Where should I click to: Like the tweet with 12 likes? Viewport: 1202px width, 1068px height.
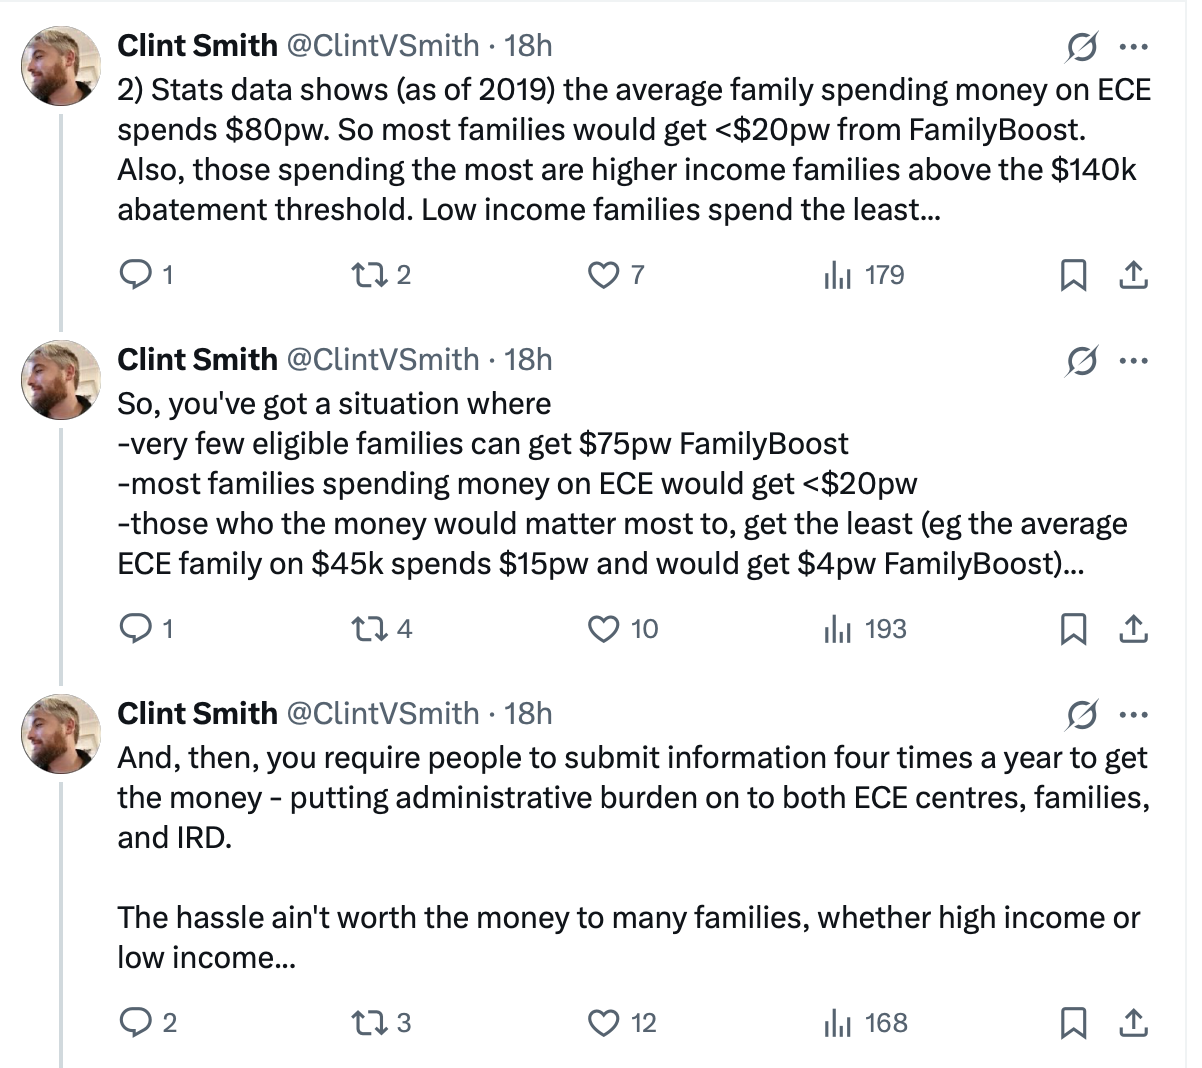(x=603, y=1023)
